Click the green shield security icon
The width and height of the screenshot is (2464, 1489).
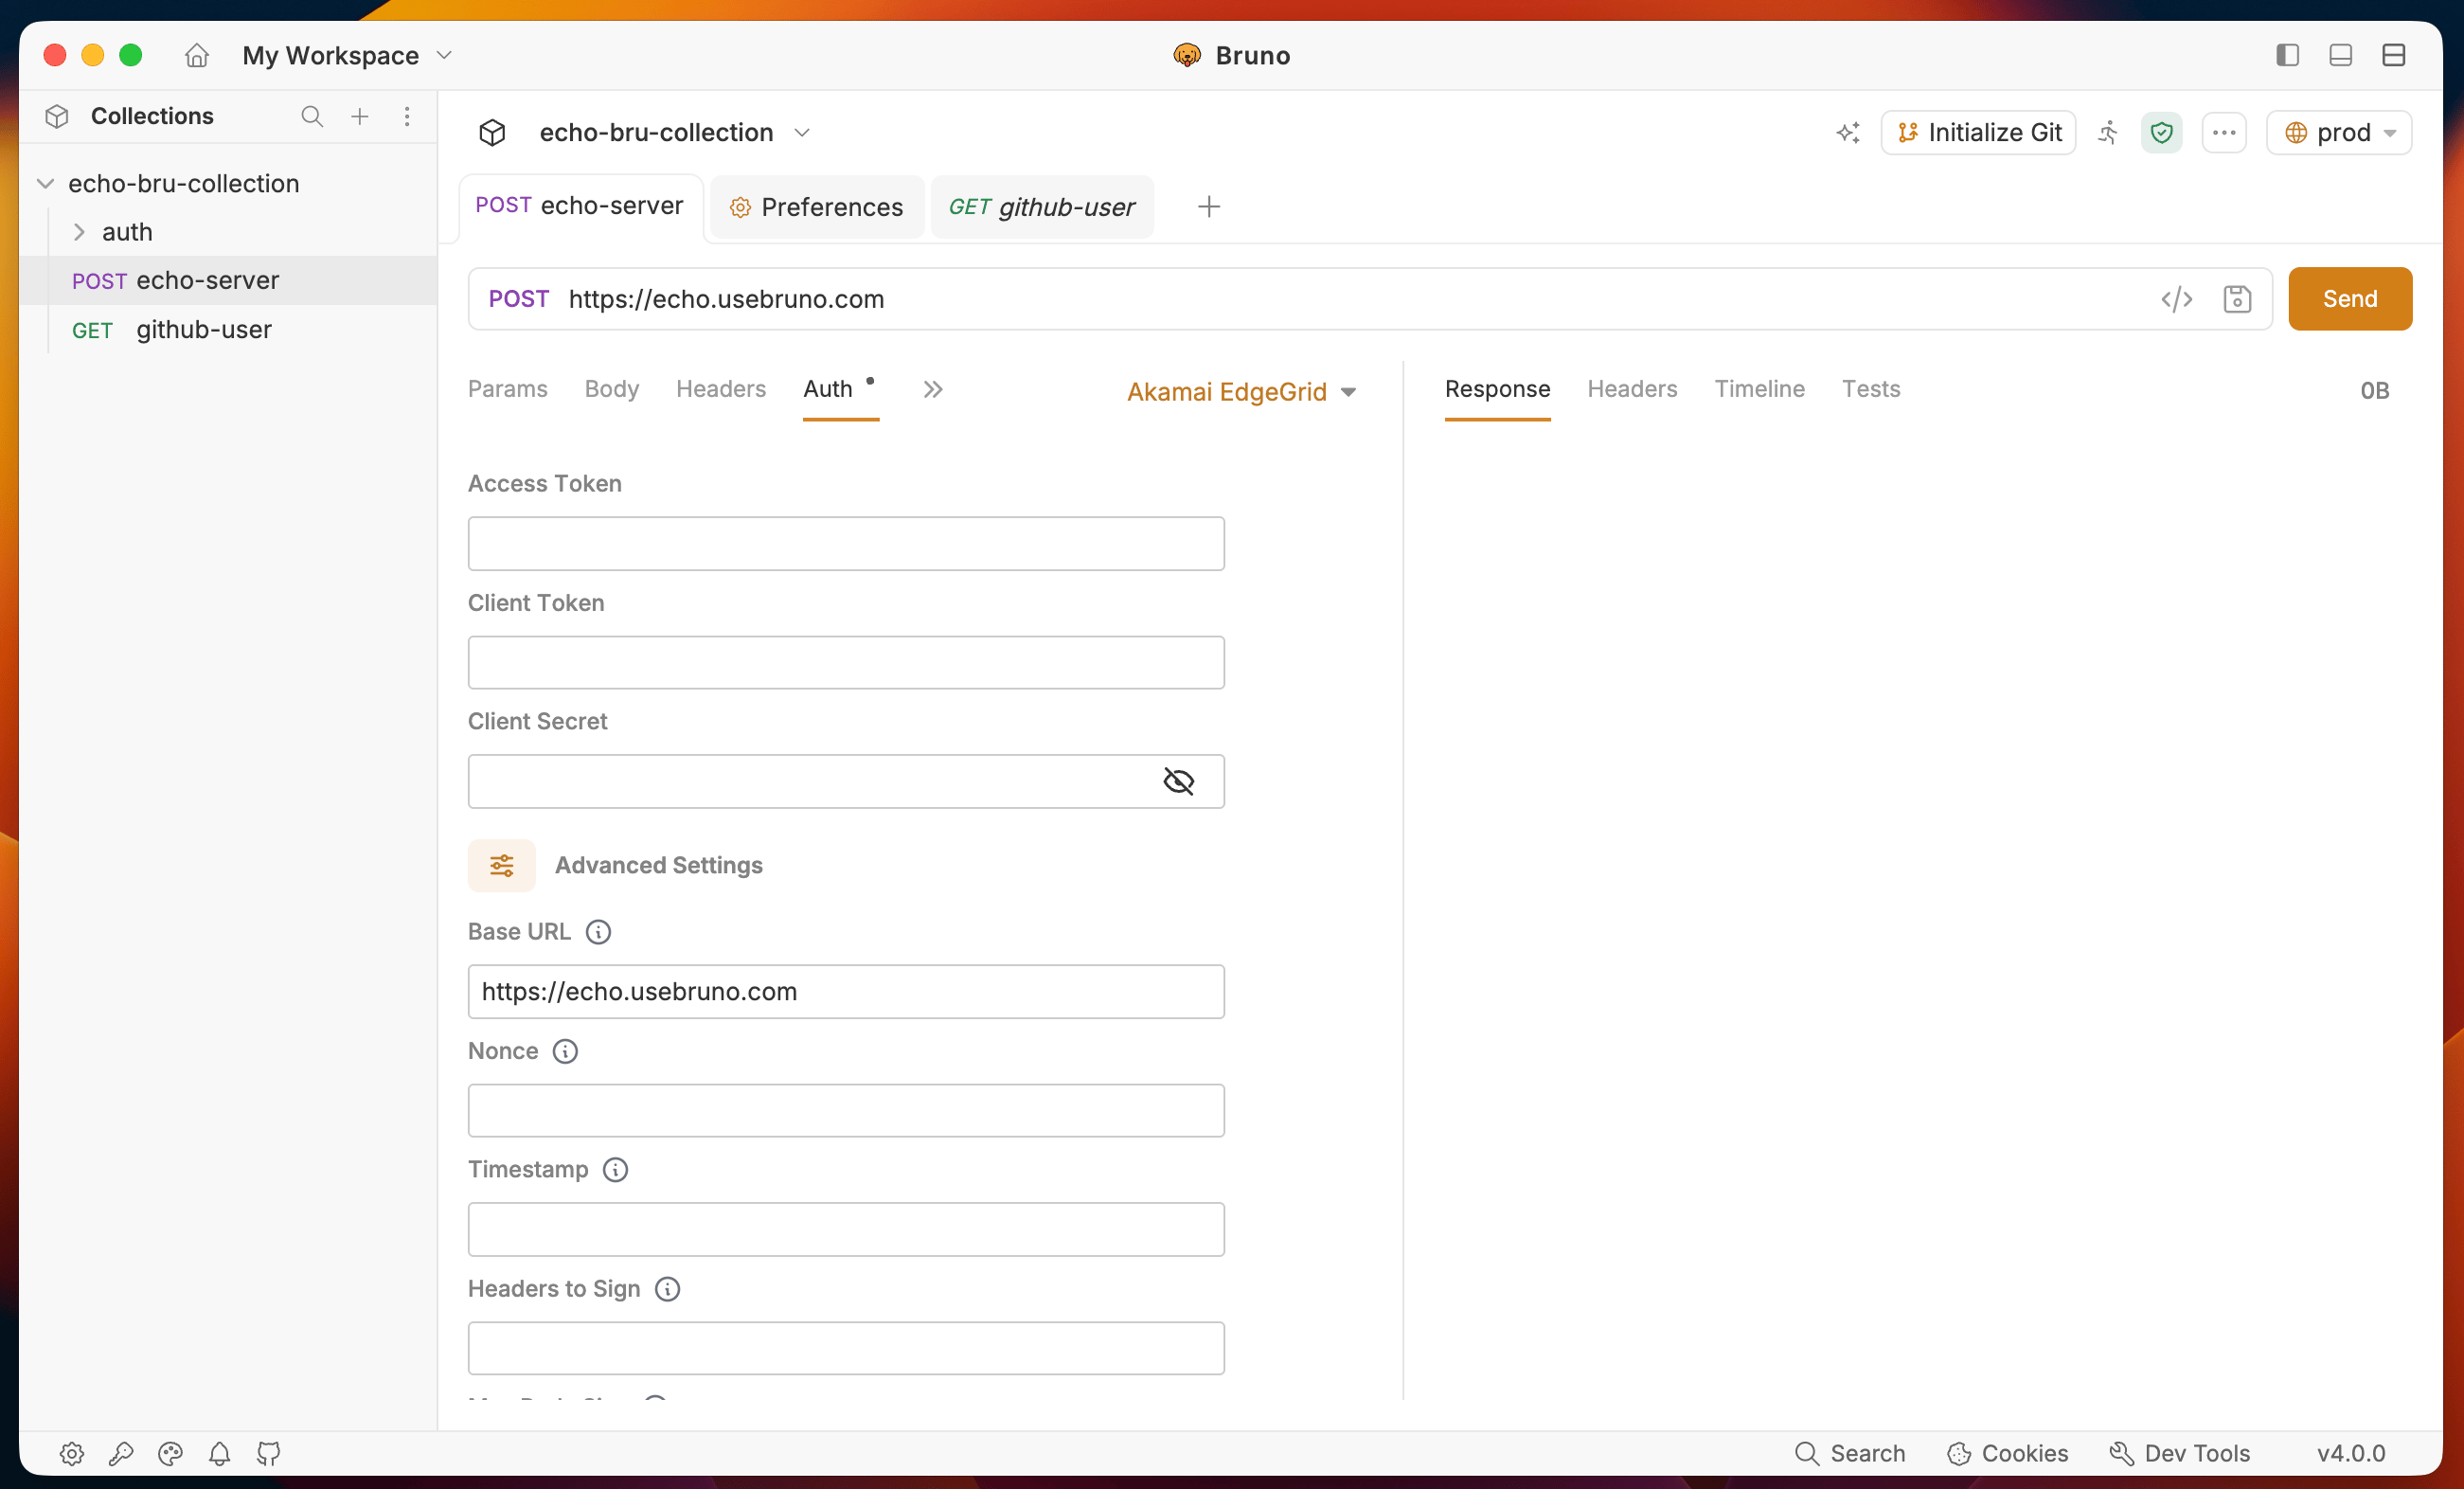(x=2161, y=132)
